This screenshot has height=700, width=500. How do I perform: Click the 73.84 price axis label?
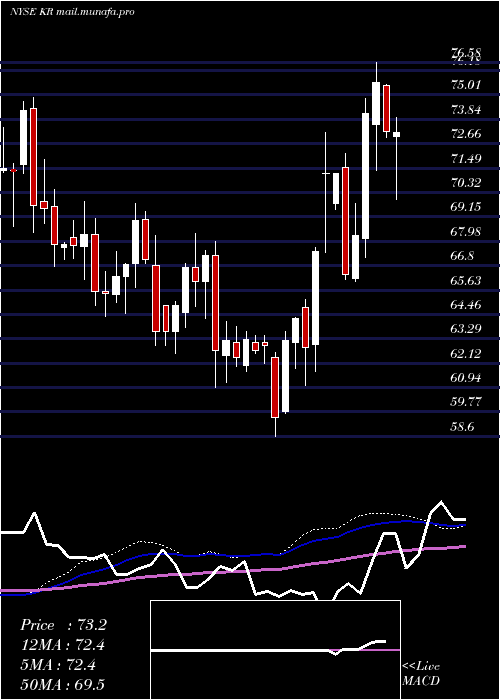[467, 109]
